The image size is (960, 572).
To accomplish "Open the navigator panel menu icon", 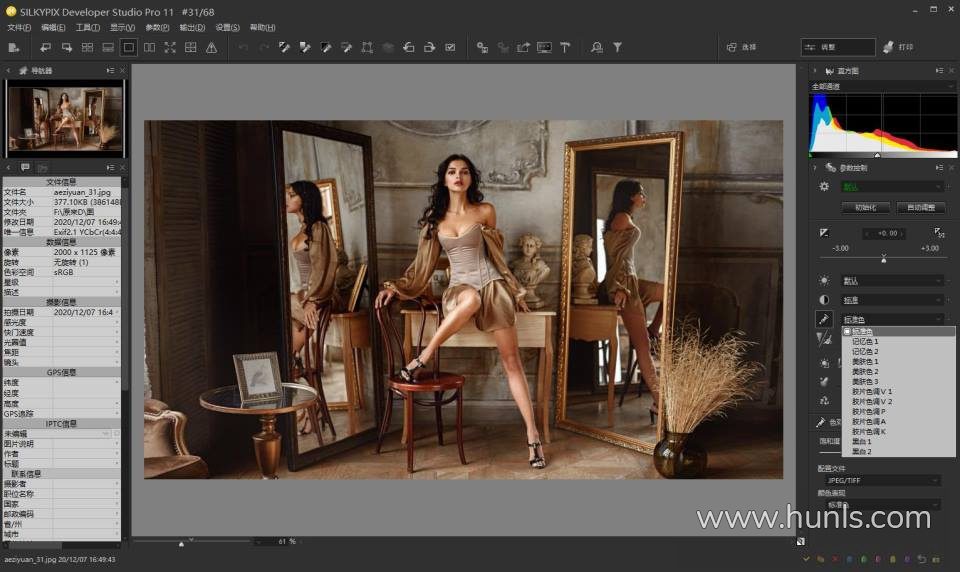I will [110, 71].
